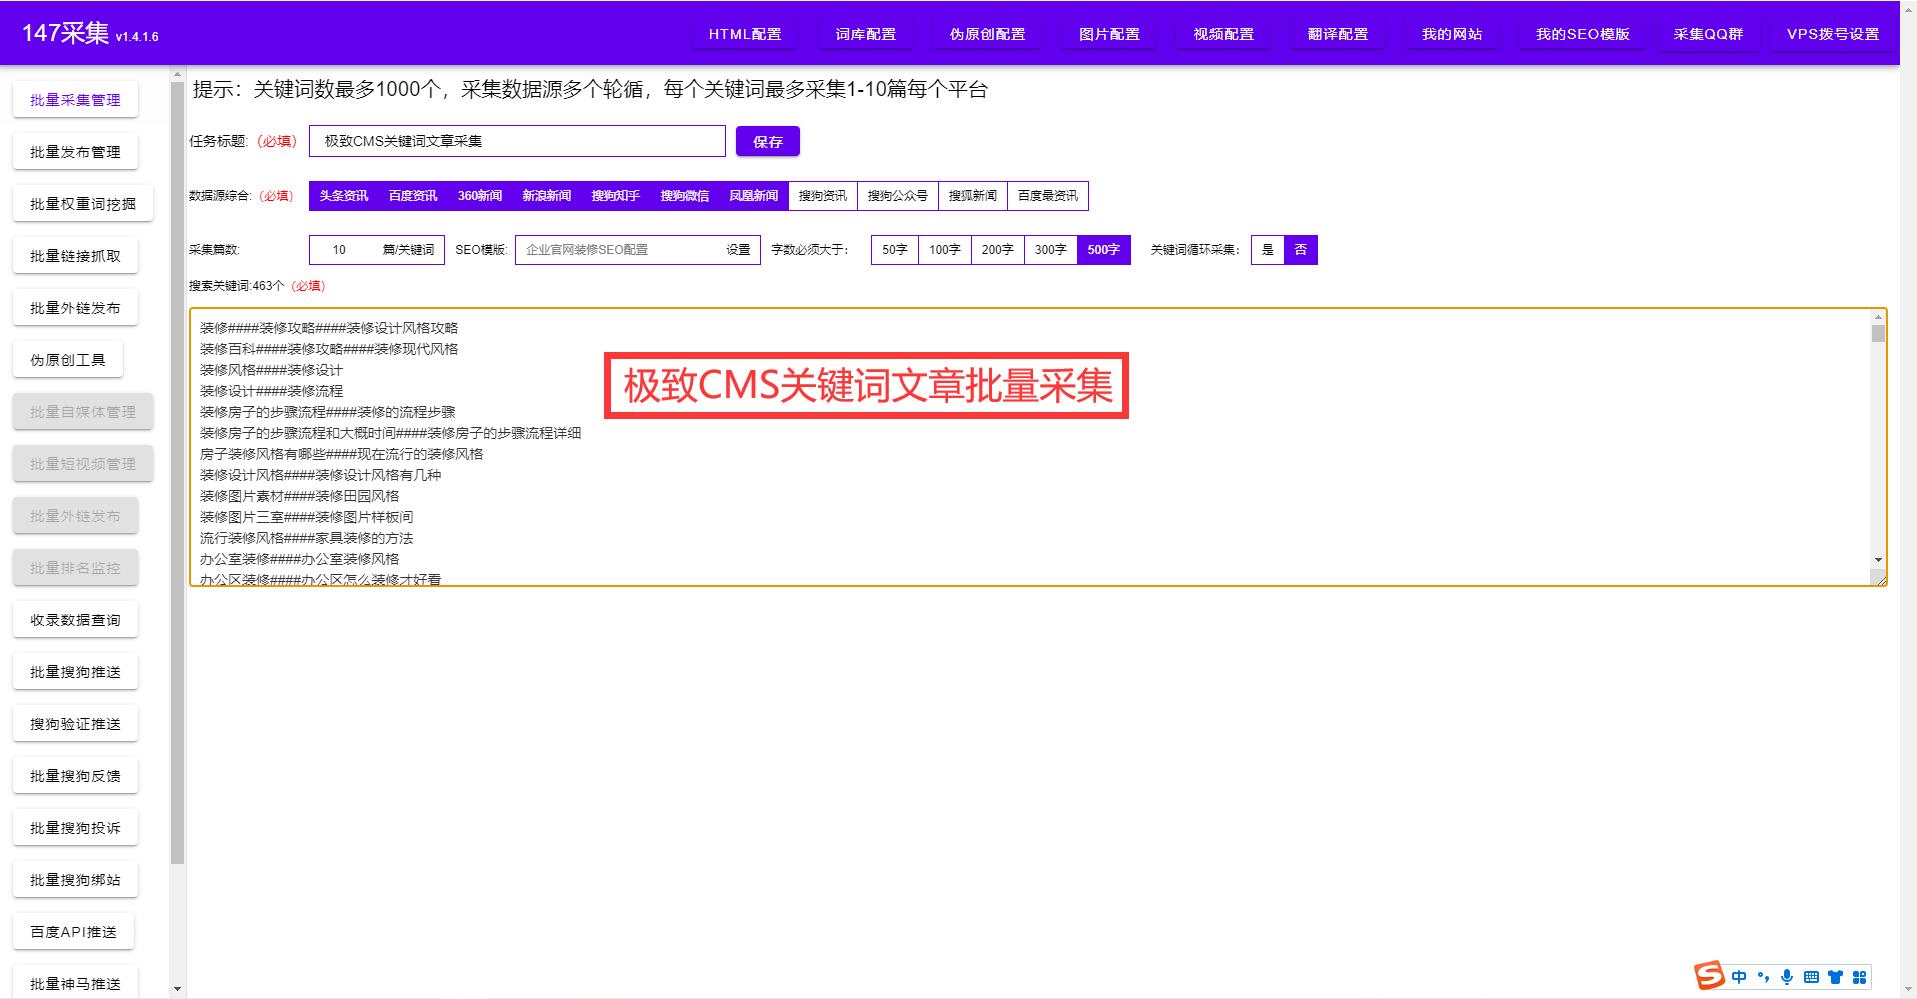The image size is (1917, 999).
Task: Open 搜狗验证推送 in sidebar
Action: click(x=75, y=724)
